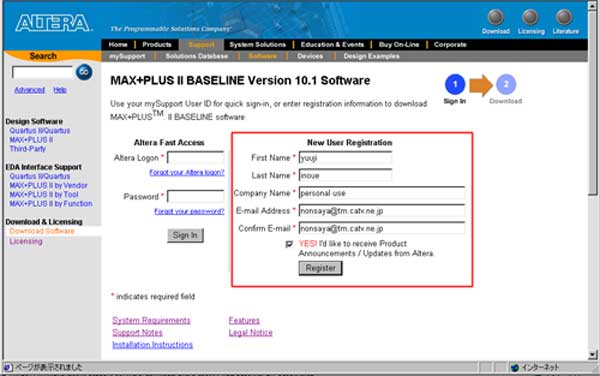Click the sidebar search input field
Screen dimensions: 600x376
pos(42,72)
